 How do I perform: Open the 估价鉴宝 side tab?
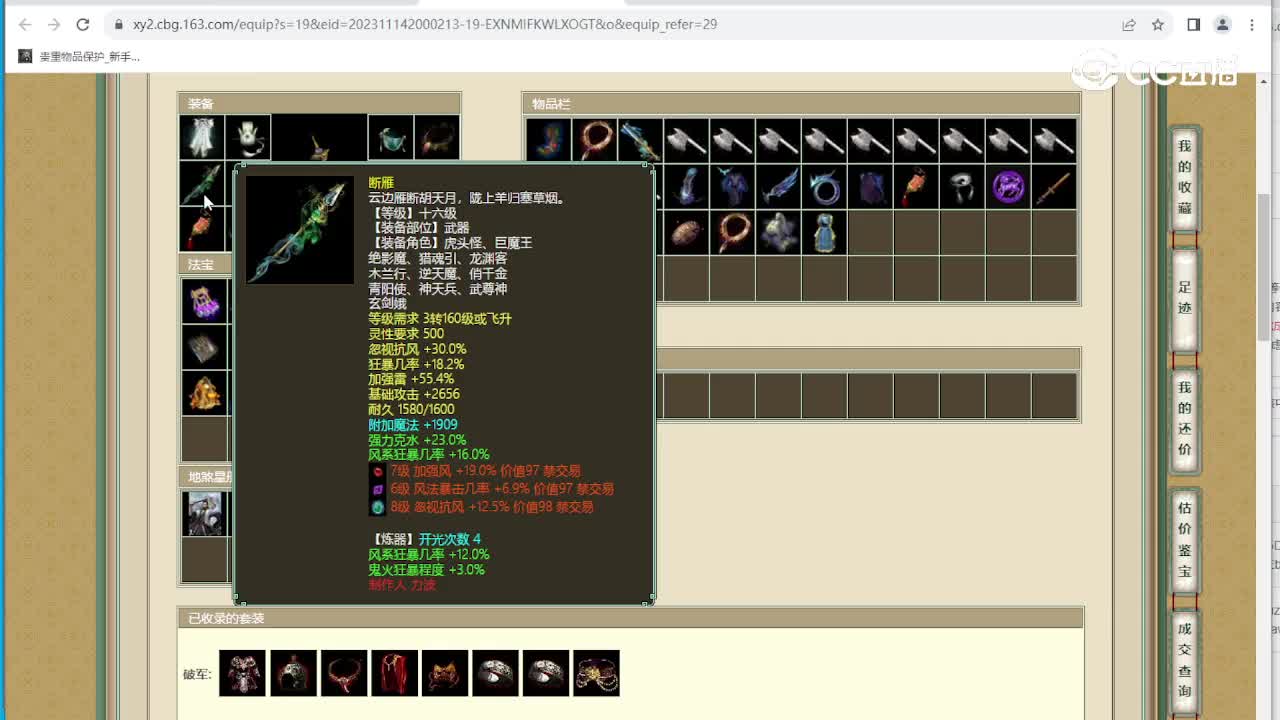click(1184, 540)
